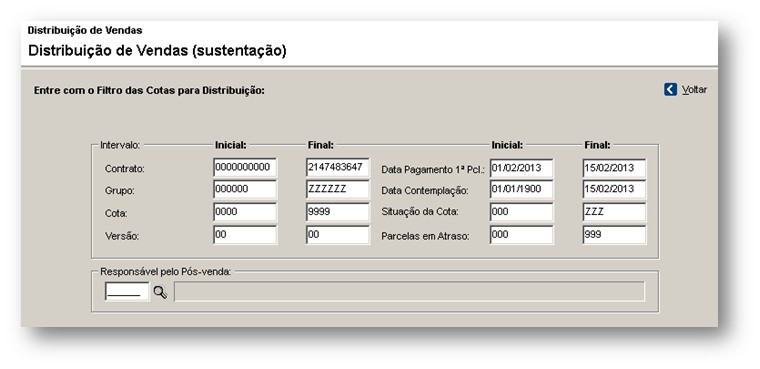Click the Responsável pelo Pós-venda: group label
Image resolution: width=760 pixels, height=369 pixels.
point(165,272)
